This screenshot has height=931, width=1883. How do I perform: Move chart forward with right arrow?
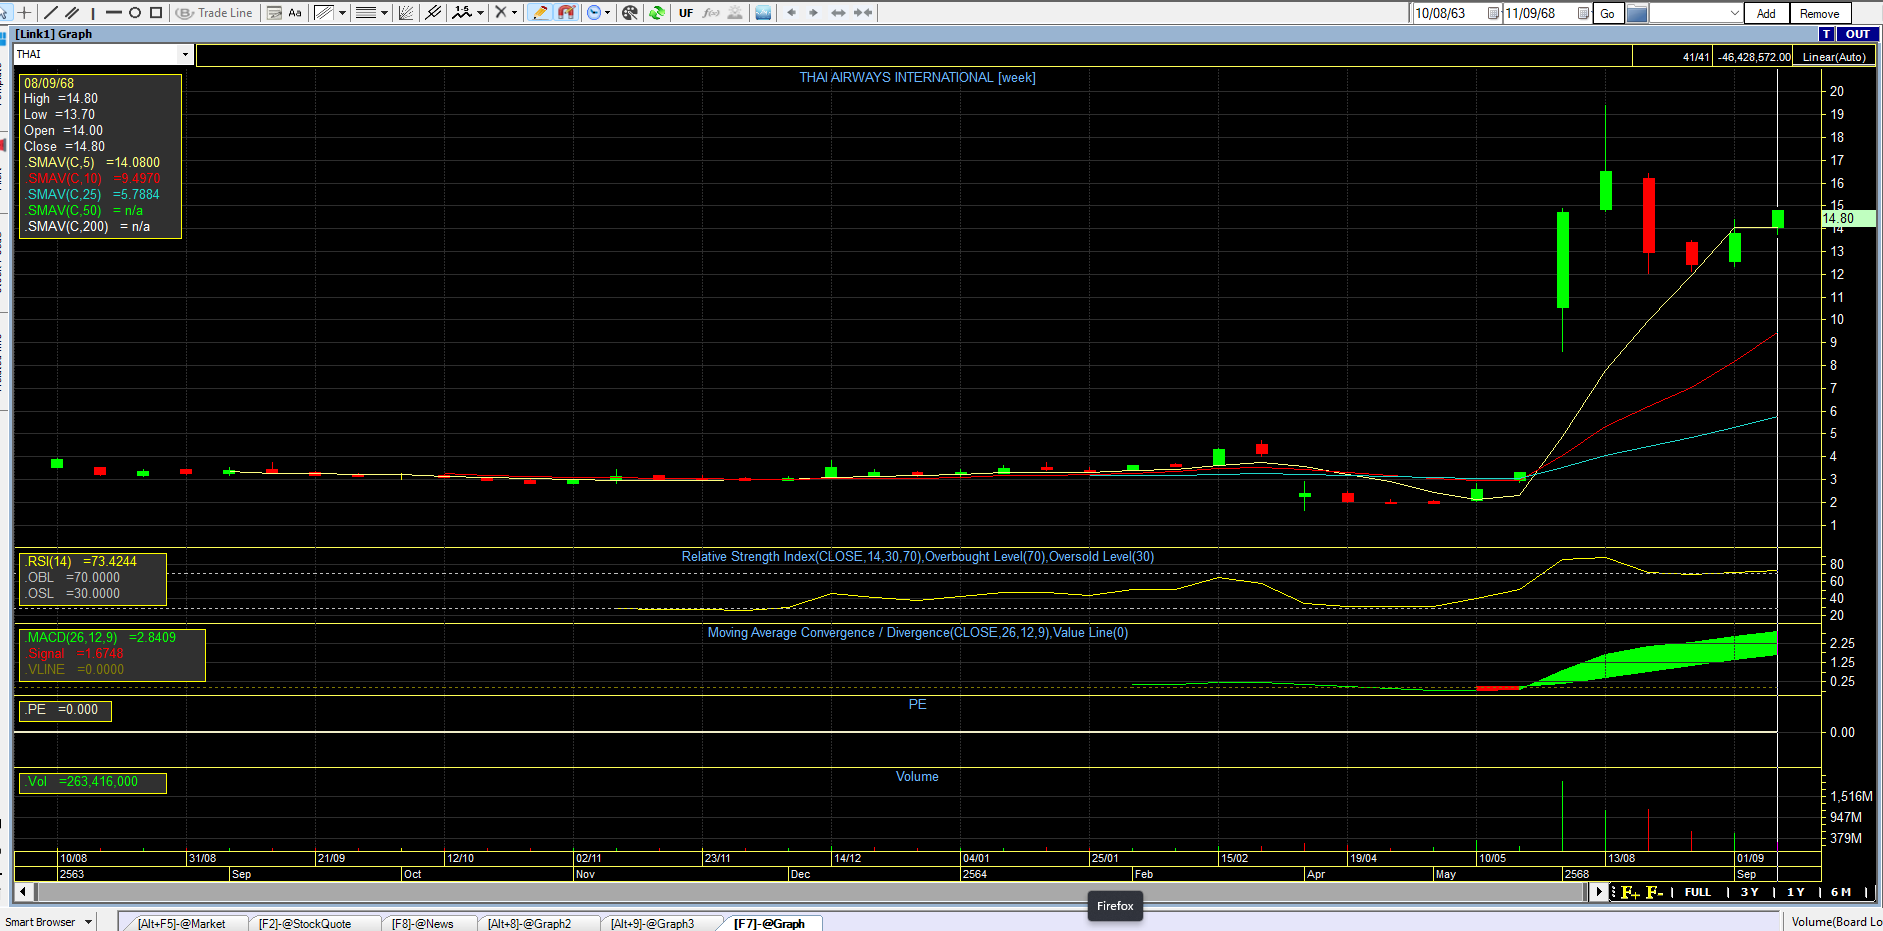[814, 13]
